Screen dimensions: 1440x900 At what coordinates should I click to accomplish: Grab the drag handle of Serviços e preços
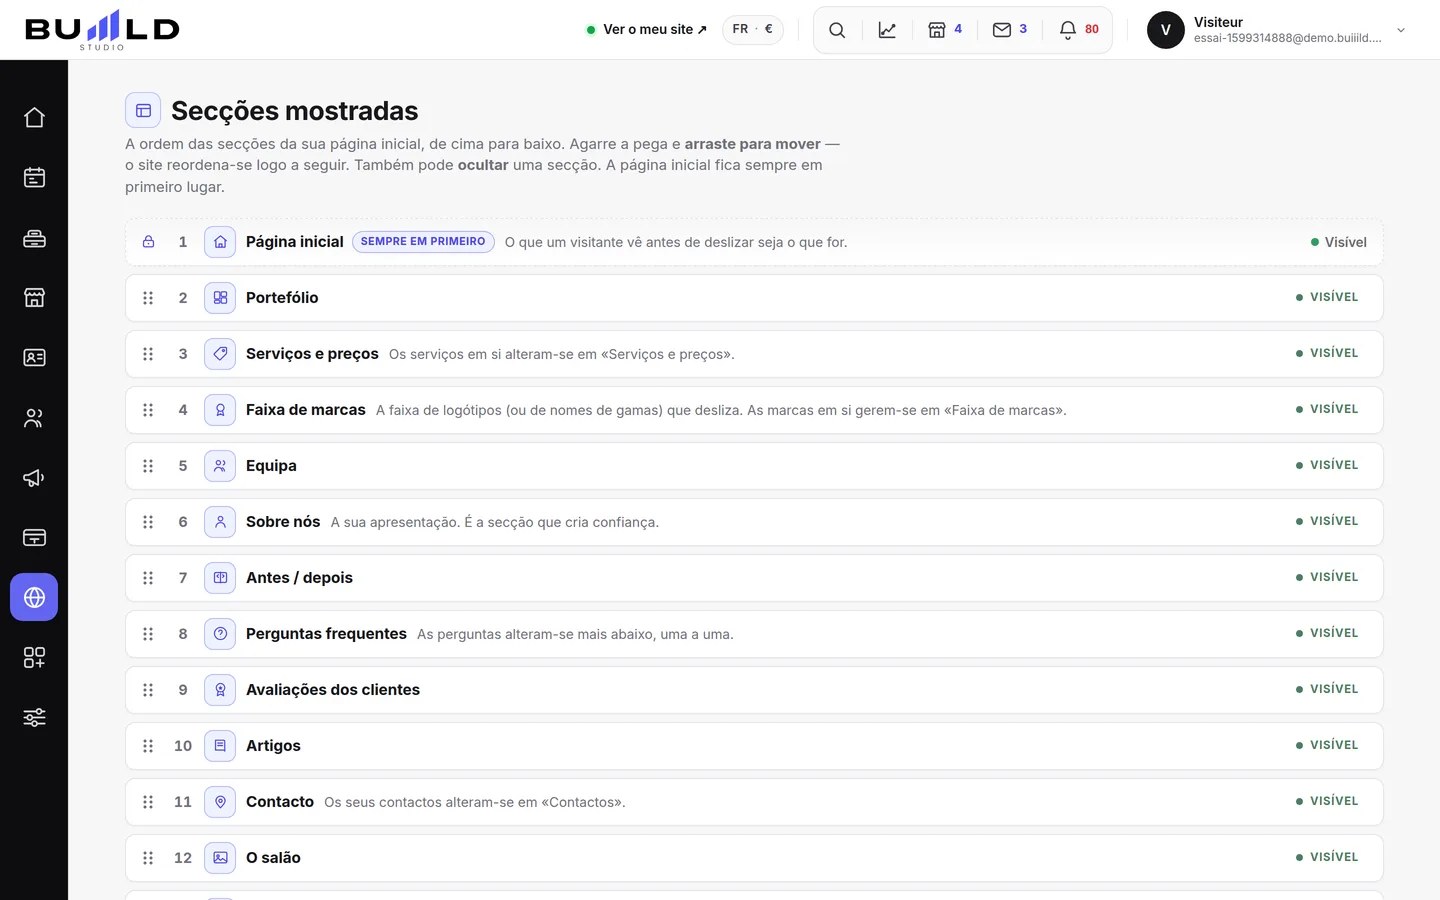click(148, 354)
